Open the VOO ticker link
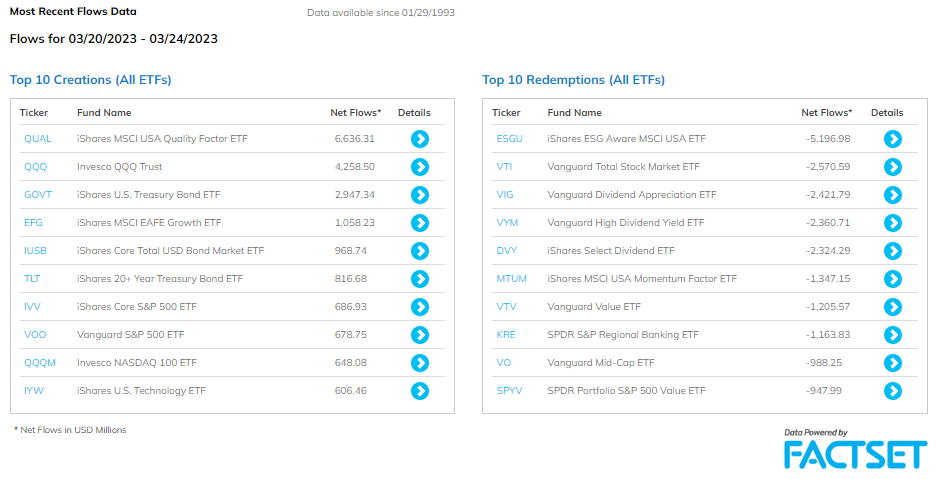Viewport: 937px width, 479px height. coord(35,335)
